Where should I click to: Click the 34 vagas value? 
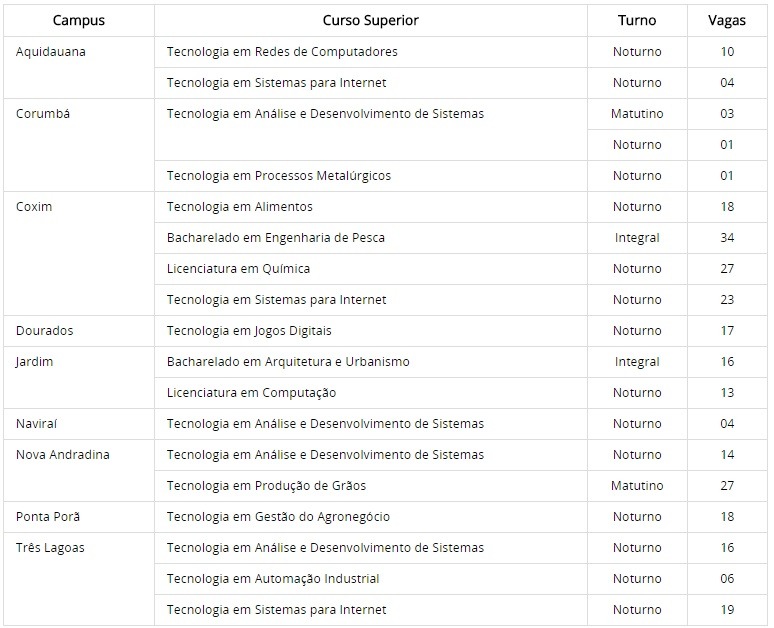[x=727, y=238]
